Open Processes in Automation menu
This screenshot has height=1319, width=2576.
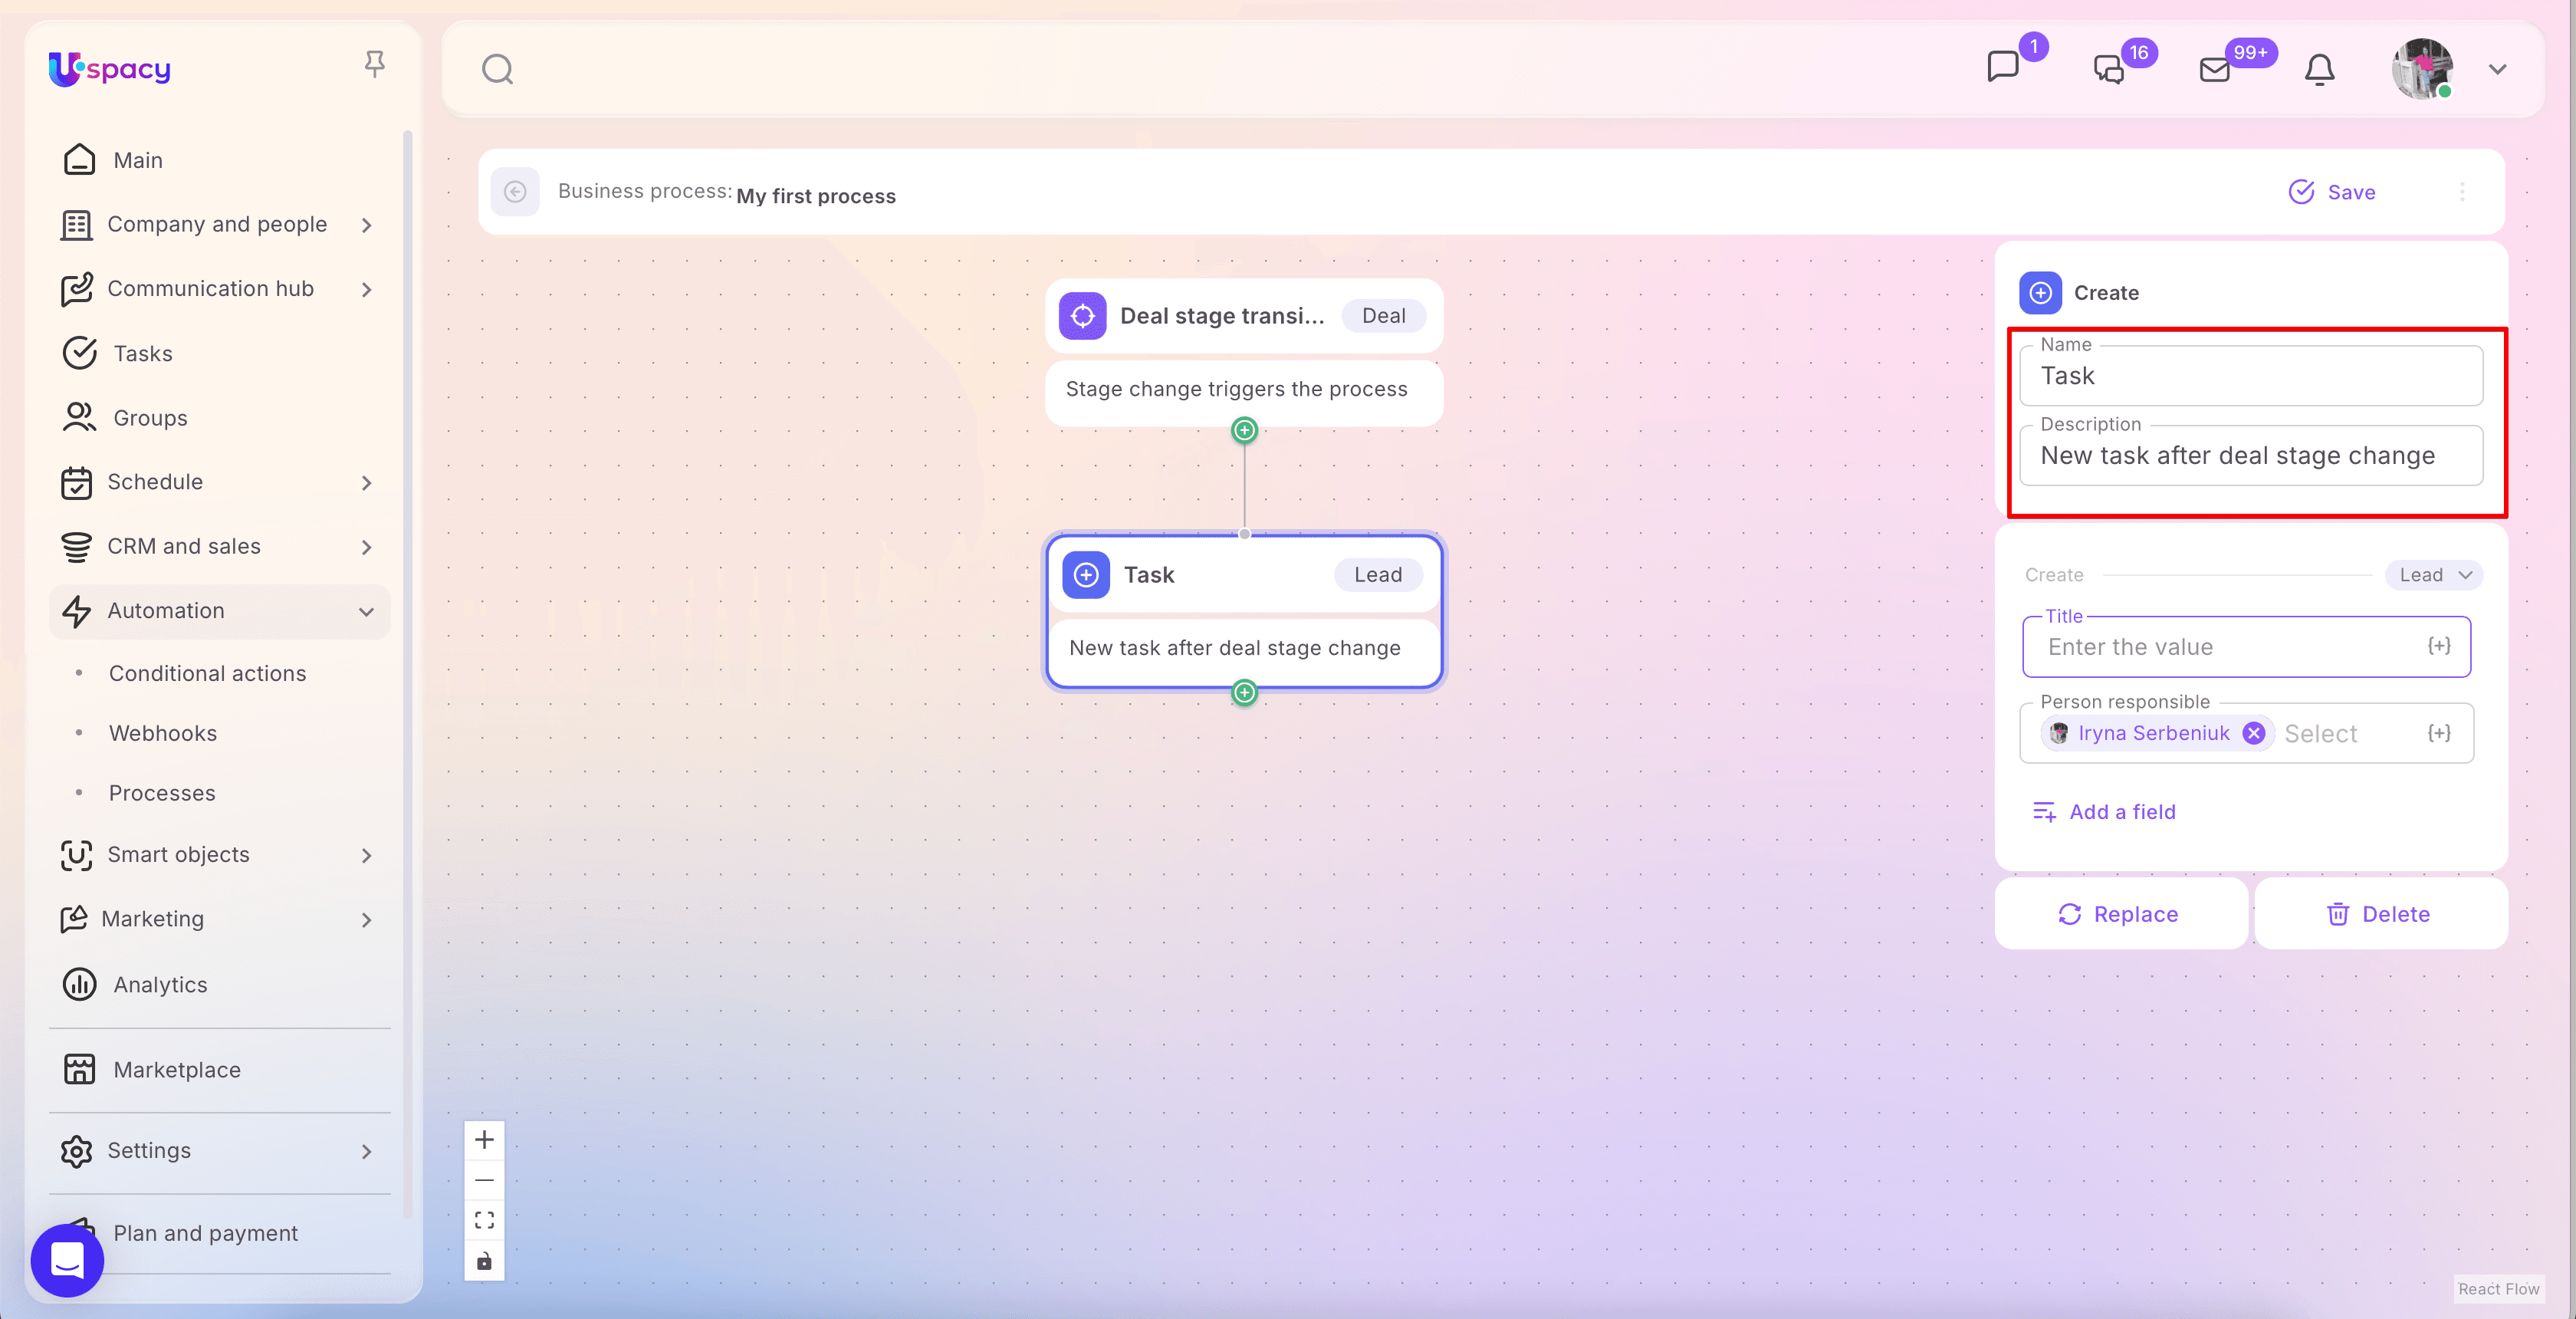coord(162,793)
